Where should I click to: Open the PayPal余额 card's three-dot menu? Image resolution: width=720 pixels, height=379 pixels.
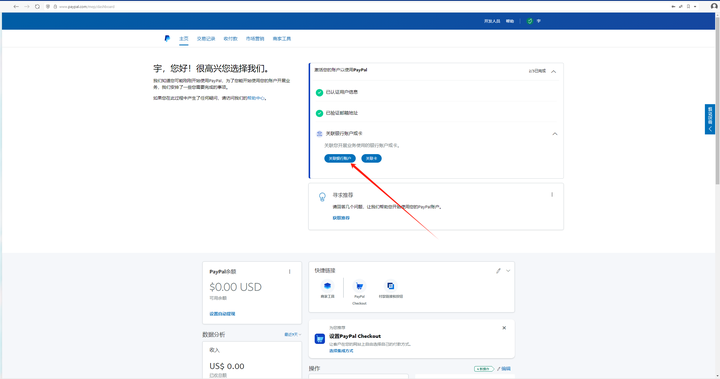point(290,272)
